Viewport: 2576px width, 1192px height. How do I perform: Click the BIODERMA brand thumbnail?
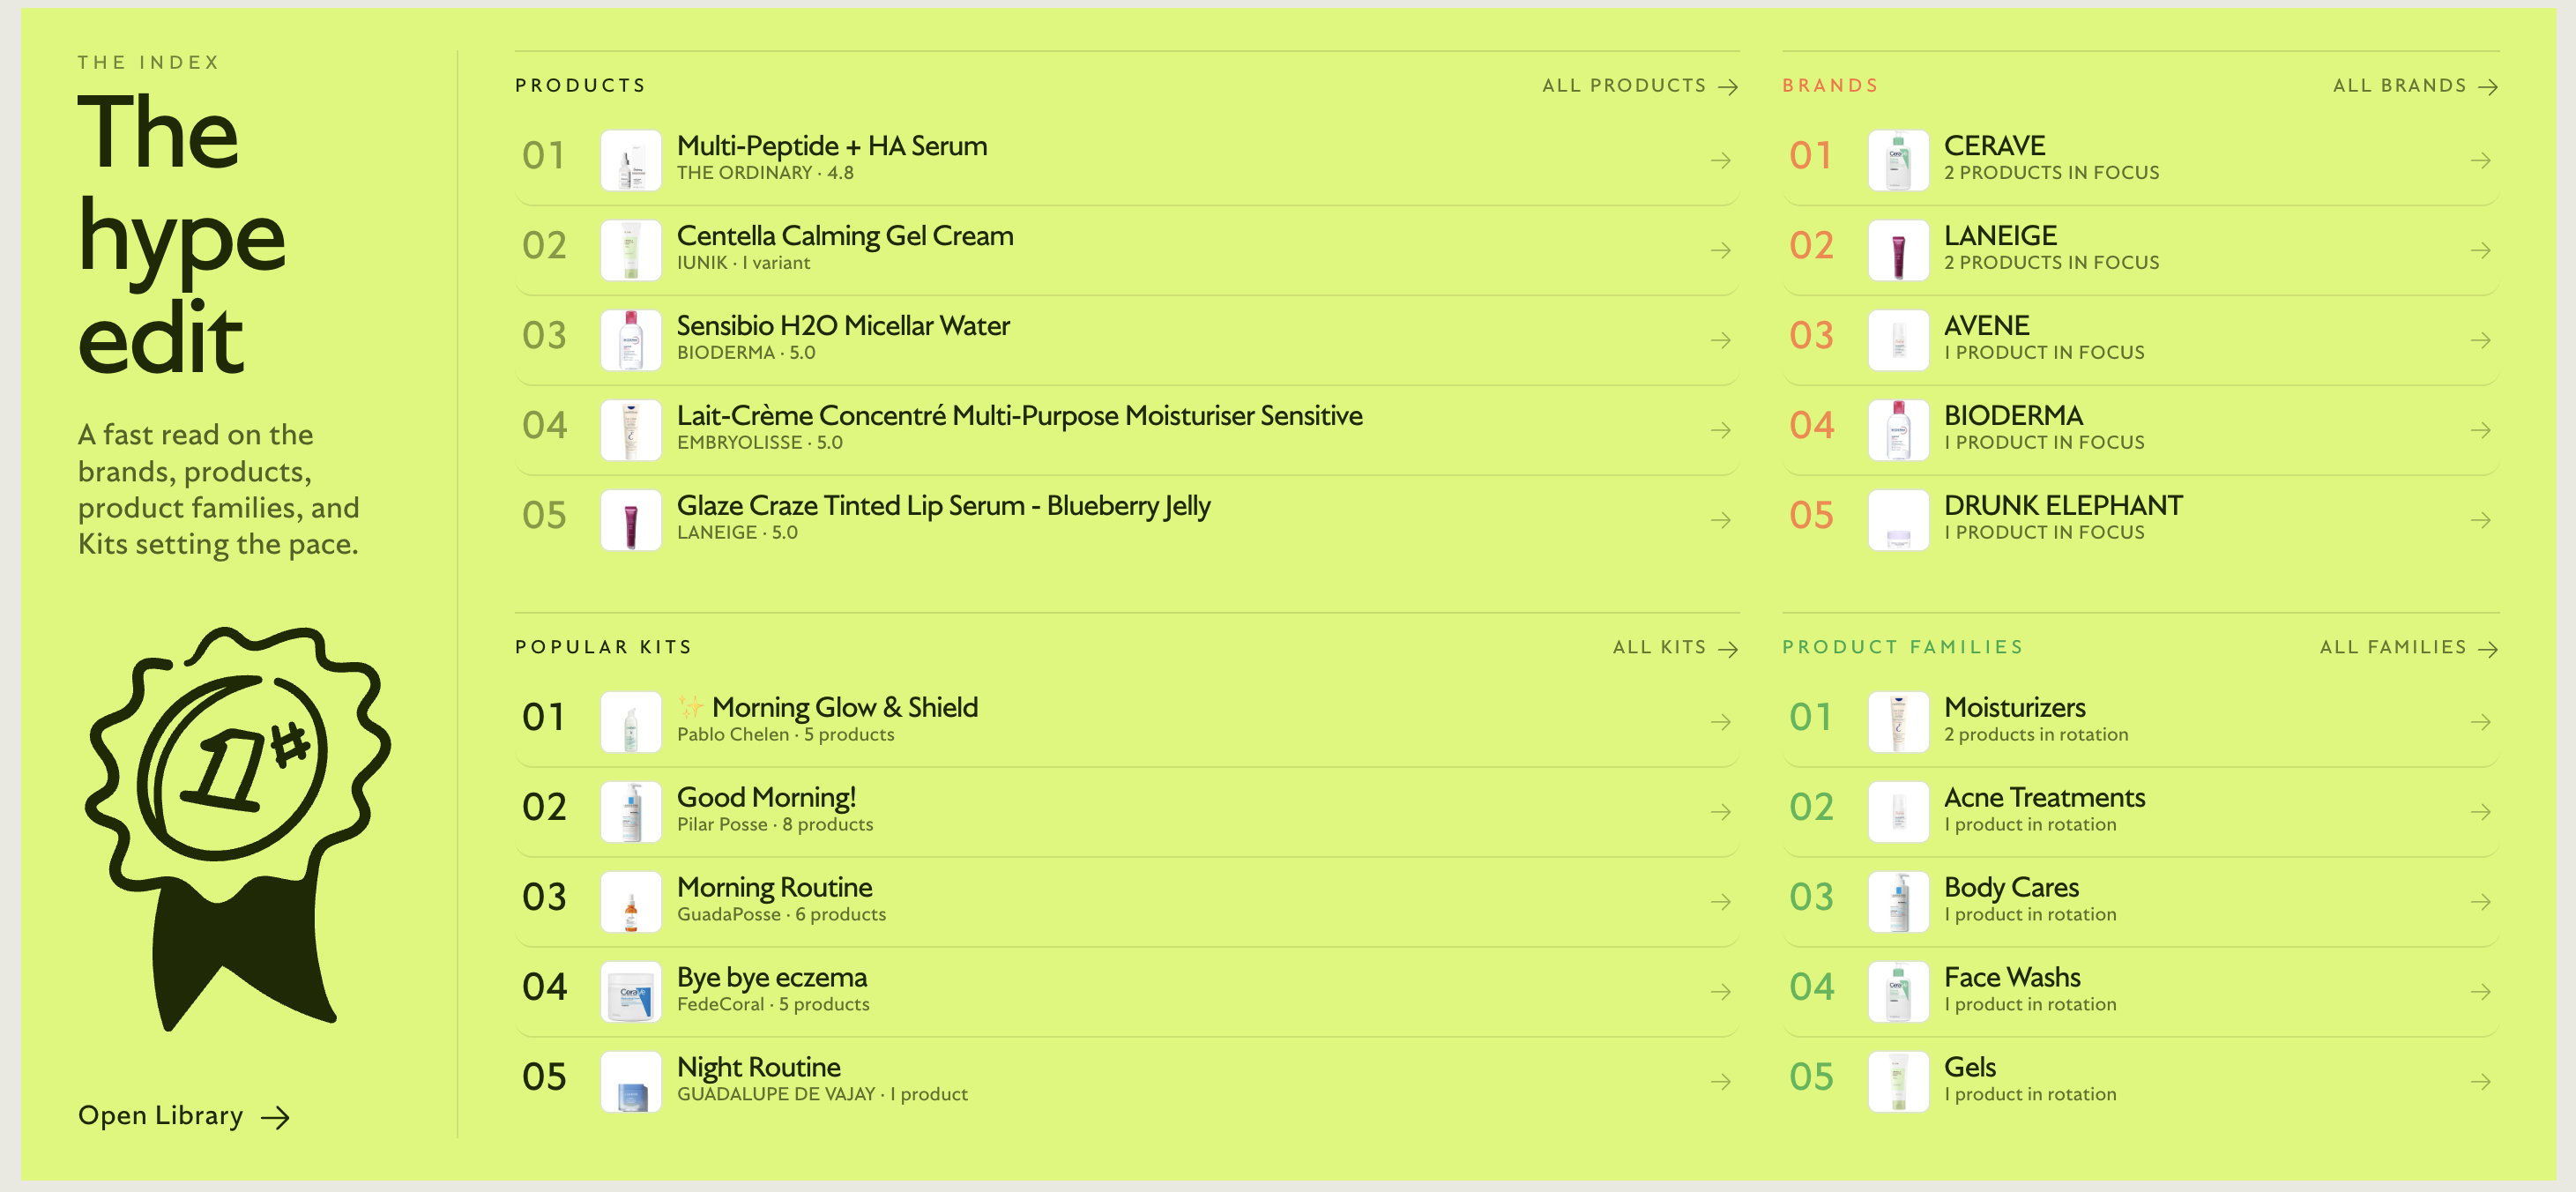point(1898,430)
